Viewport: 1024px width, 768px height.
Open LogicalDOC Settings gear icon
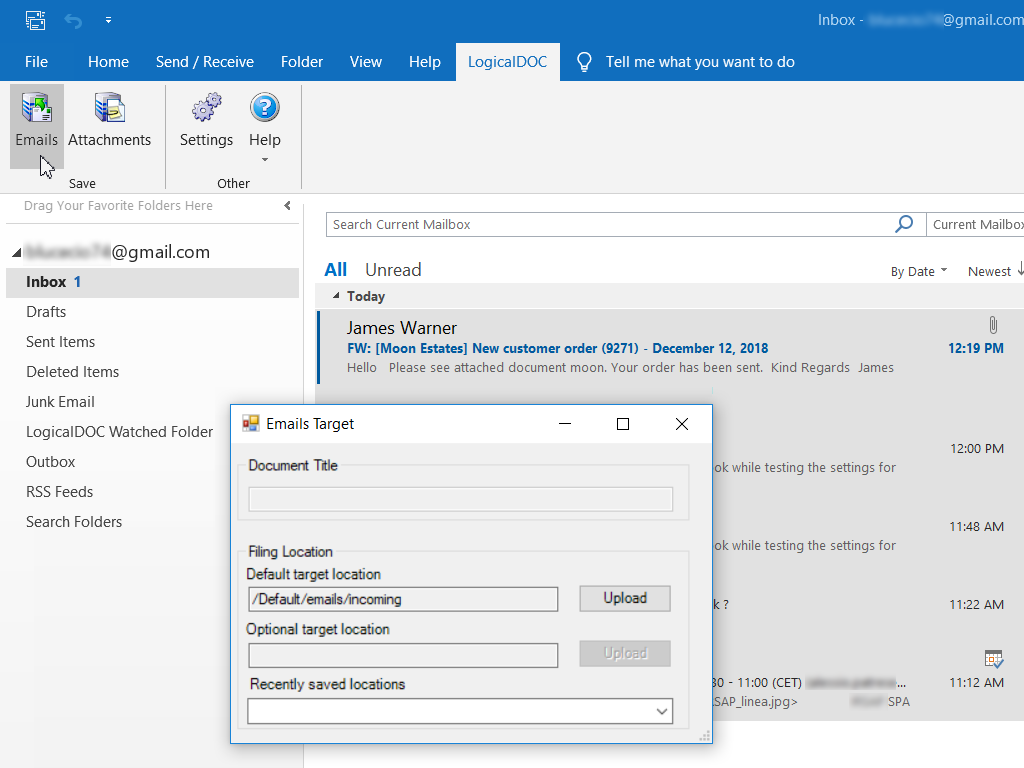[x=206, y=108]
